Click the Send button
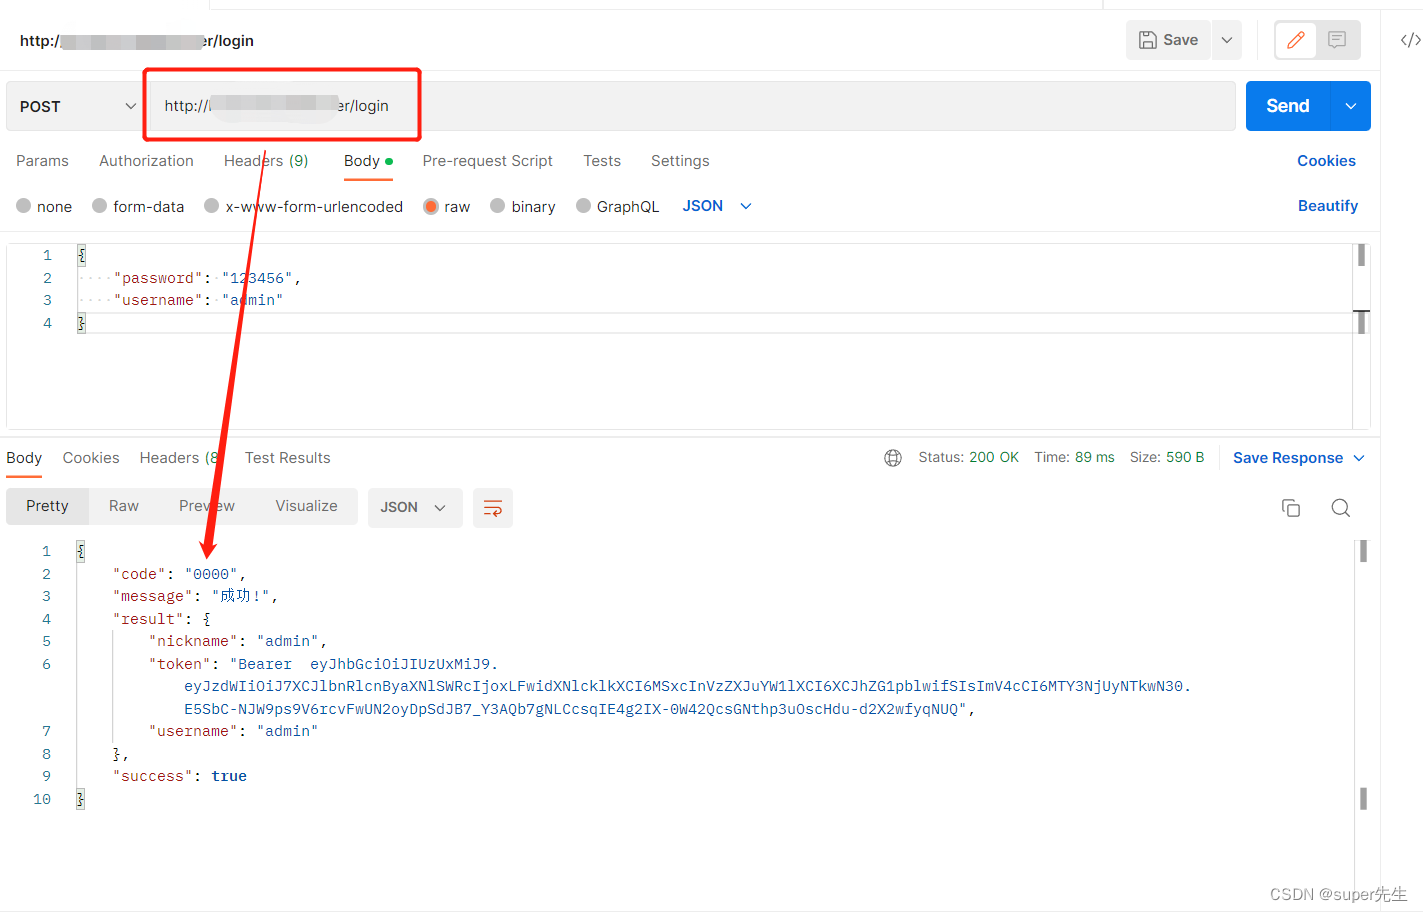The height and width of the screenshot is (912, 1423). coord(1288,106)
